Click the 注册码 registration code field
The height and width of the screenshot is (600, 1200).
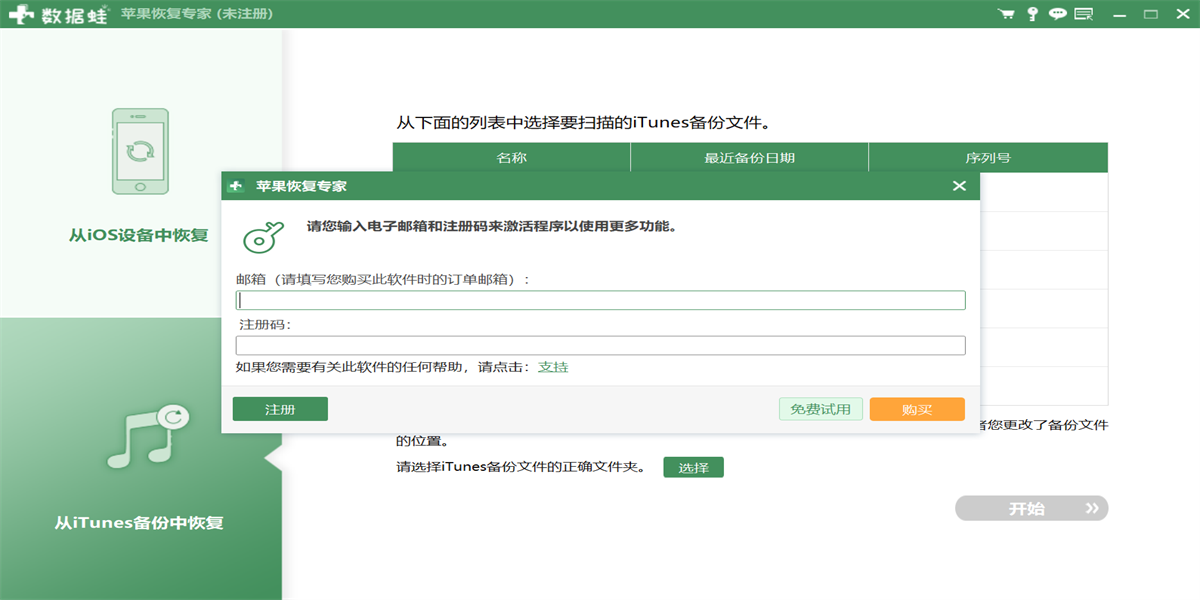tap(600, 345)
